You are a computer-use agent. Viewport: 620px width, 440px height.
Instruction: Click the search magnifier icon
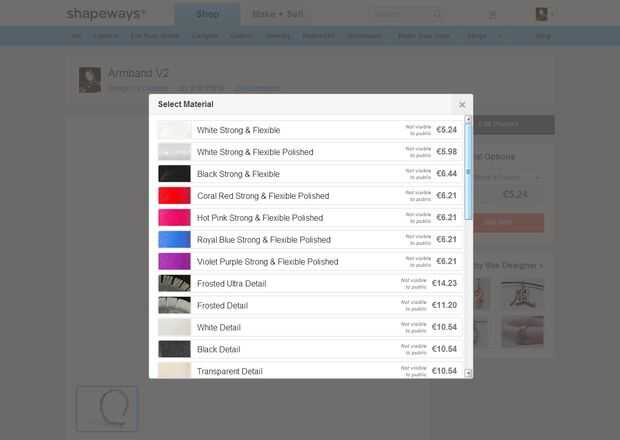coord(437,14)
